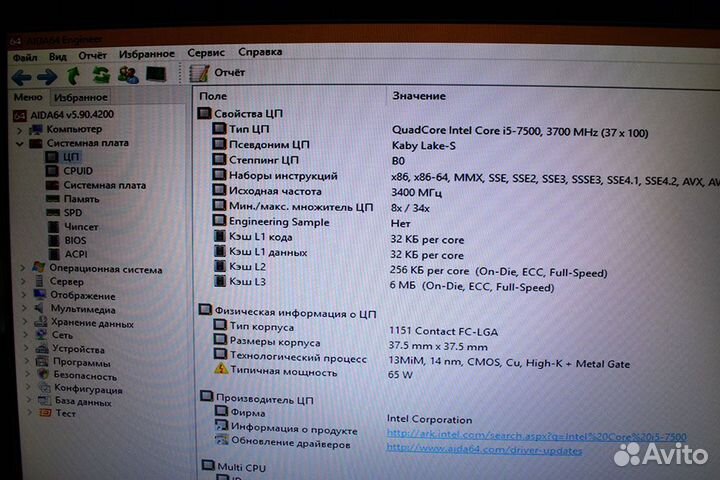Click the Конфигурация icon in tree

(x=45, y=389)
